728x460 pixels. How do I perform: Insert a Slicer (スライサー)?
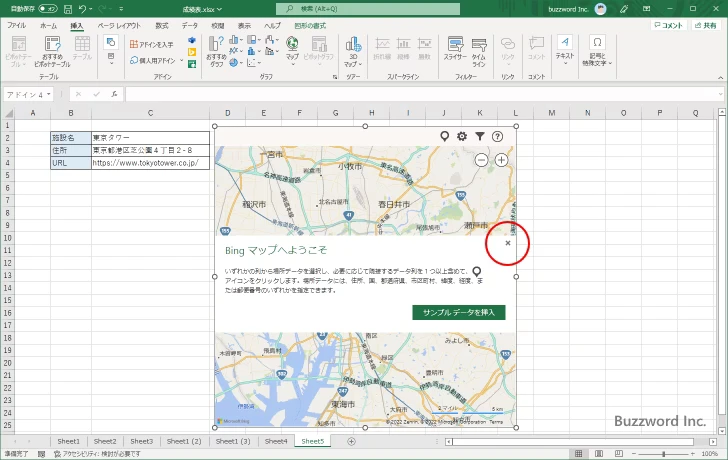click(455, 49)
